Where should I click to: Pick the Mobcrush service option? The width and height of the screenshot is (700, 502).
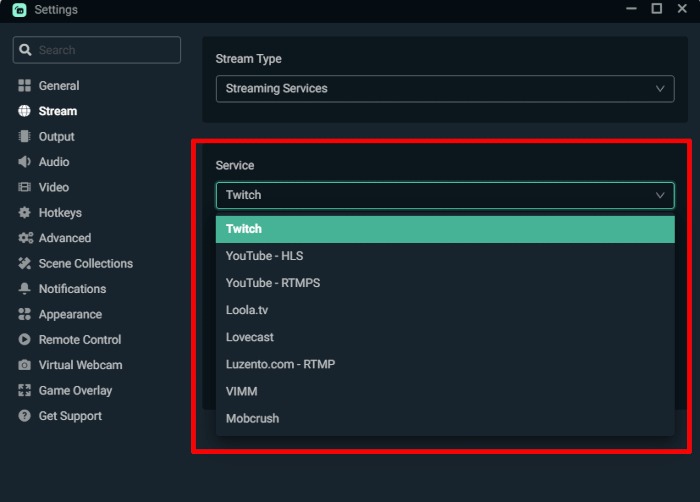pos(445,418)
